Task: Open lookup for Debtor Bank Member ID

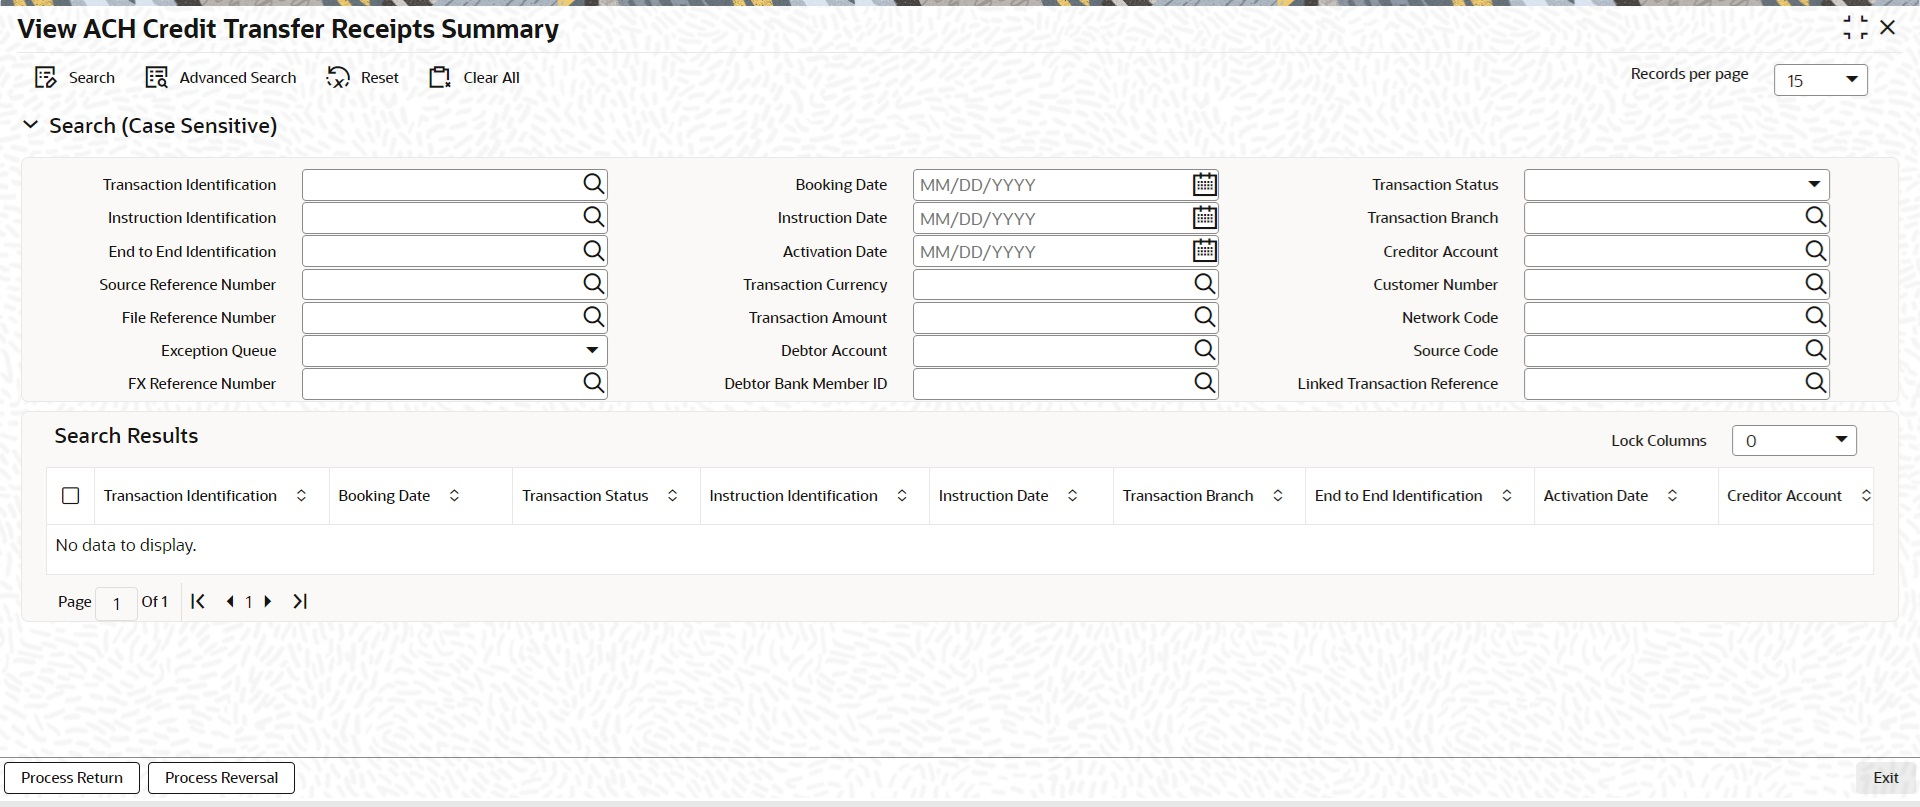Action: 1205,383
